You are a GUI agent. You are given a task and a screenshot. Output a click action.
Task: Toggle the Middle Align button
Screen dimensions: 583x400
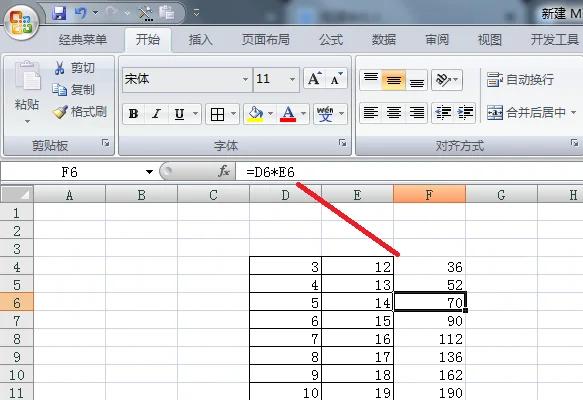pyautogui.click(x=393, y=80)
